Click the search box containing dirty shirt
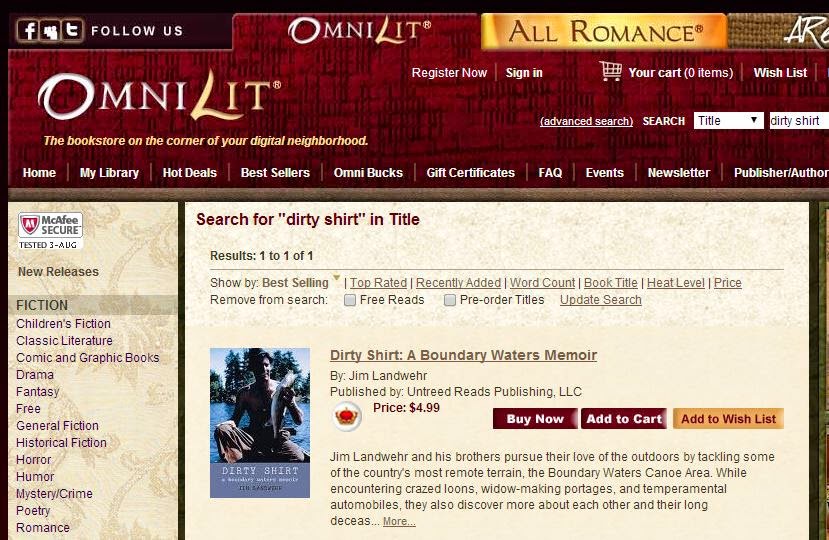The image size is (829, 540). pos(799,121)
